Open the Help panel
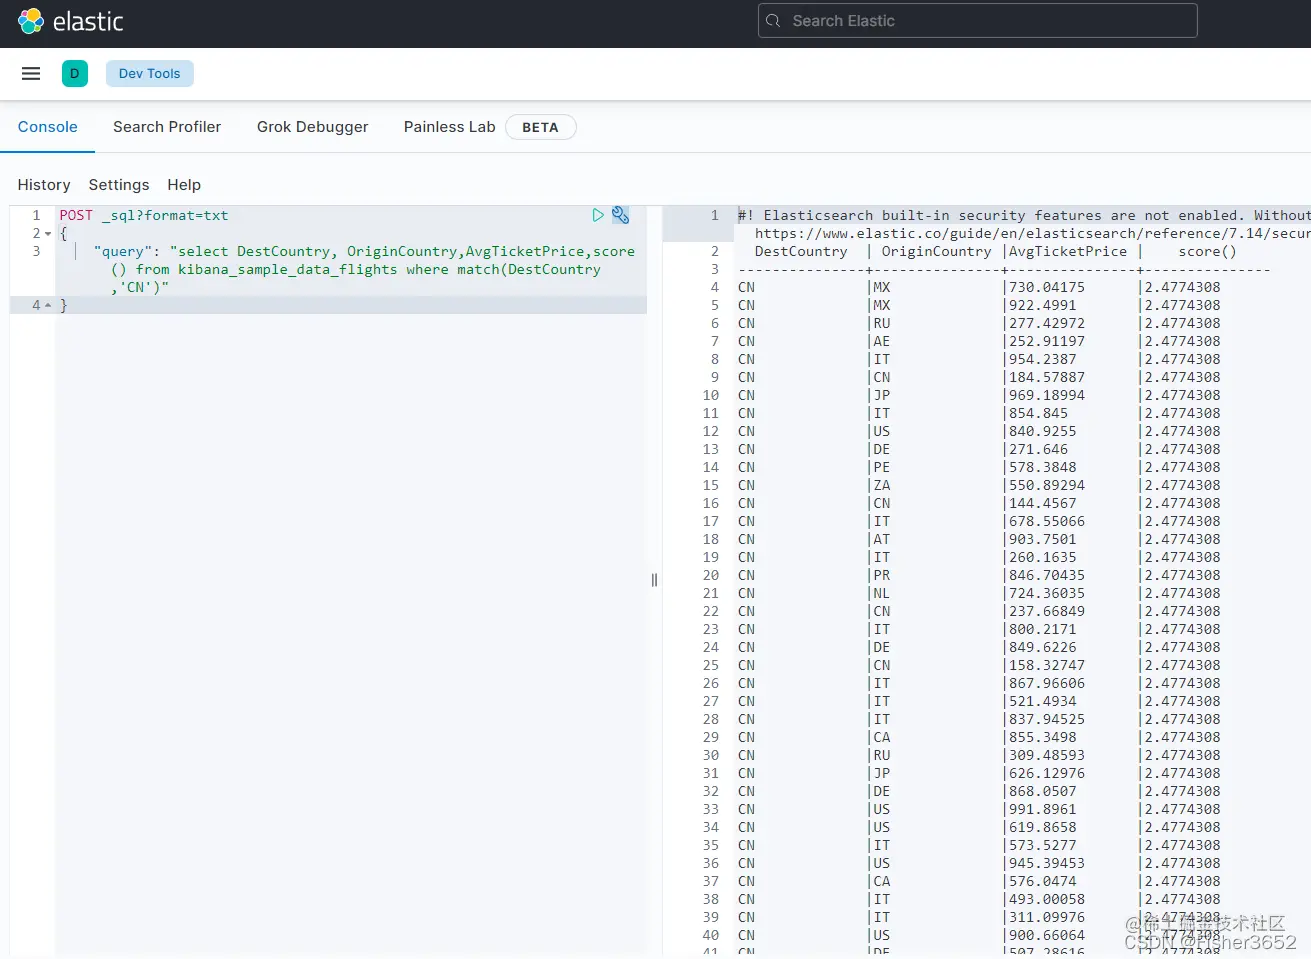 click(184, 185)
